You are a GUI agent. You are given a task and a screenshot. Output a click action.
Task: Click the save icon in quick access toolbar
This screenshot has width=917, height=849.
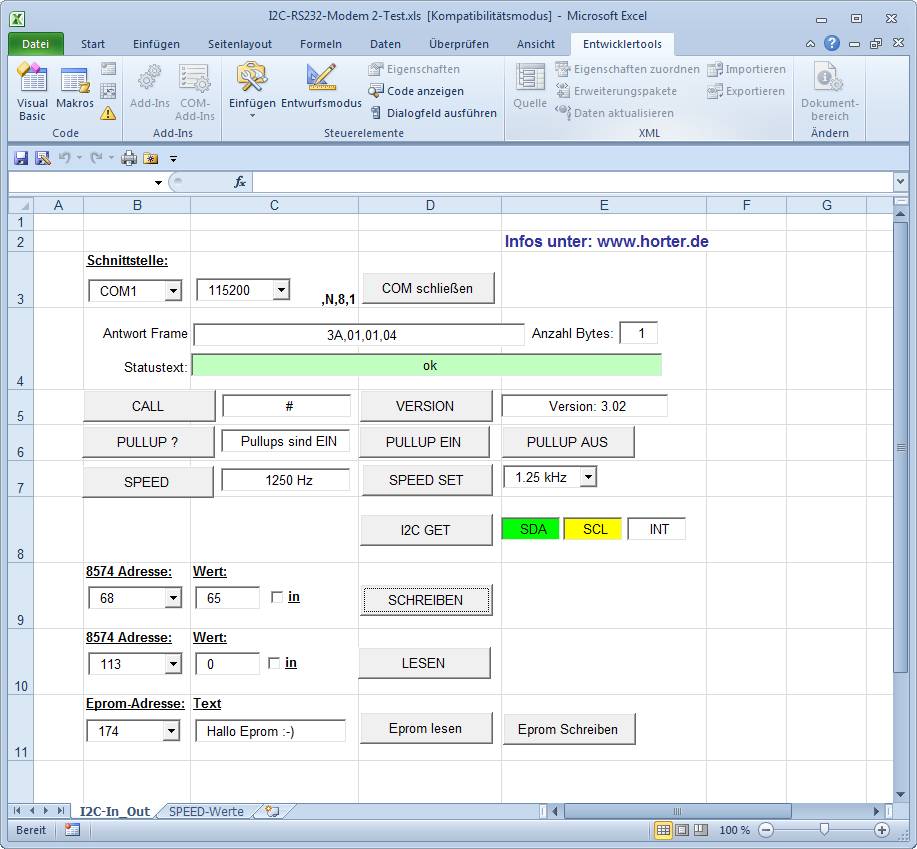point(21,158)
